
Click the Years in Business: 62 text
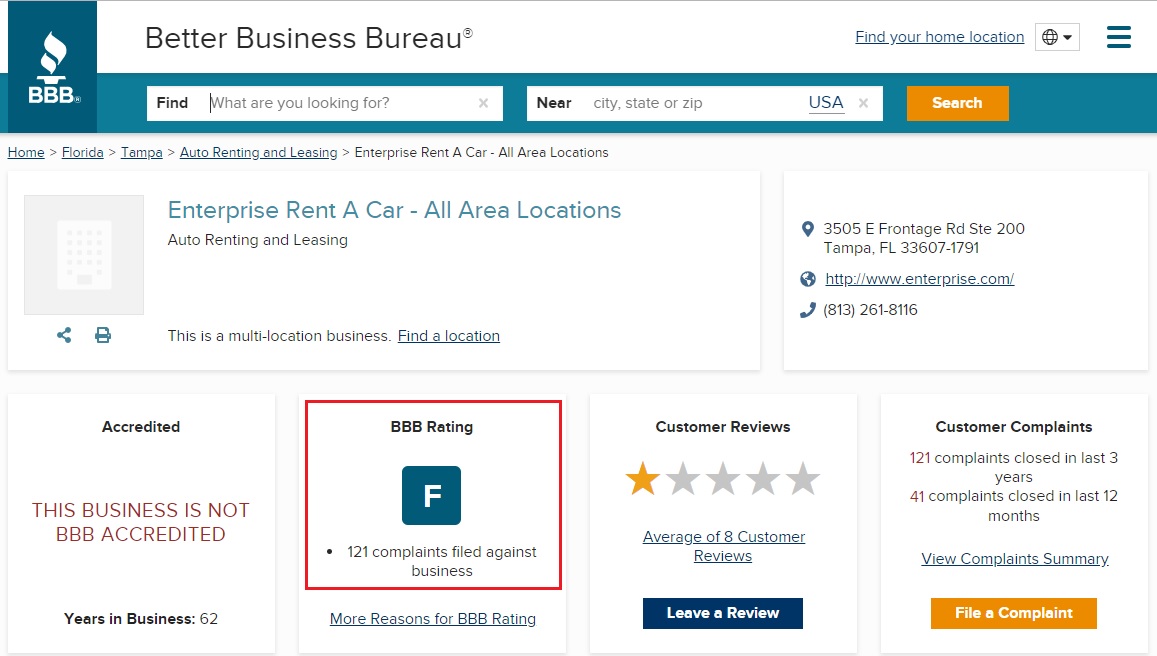coord(141,619)
